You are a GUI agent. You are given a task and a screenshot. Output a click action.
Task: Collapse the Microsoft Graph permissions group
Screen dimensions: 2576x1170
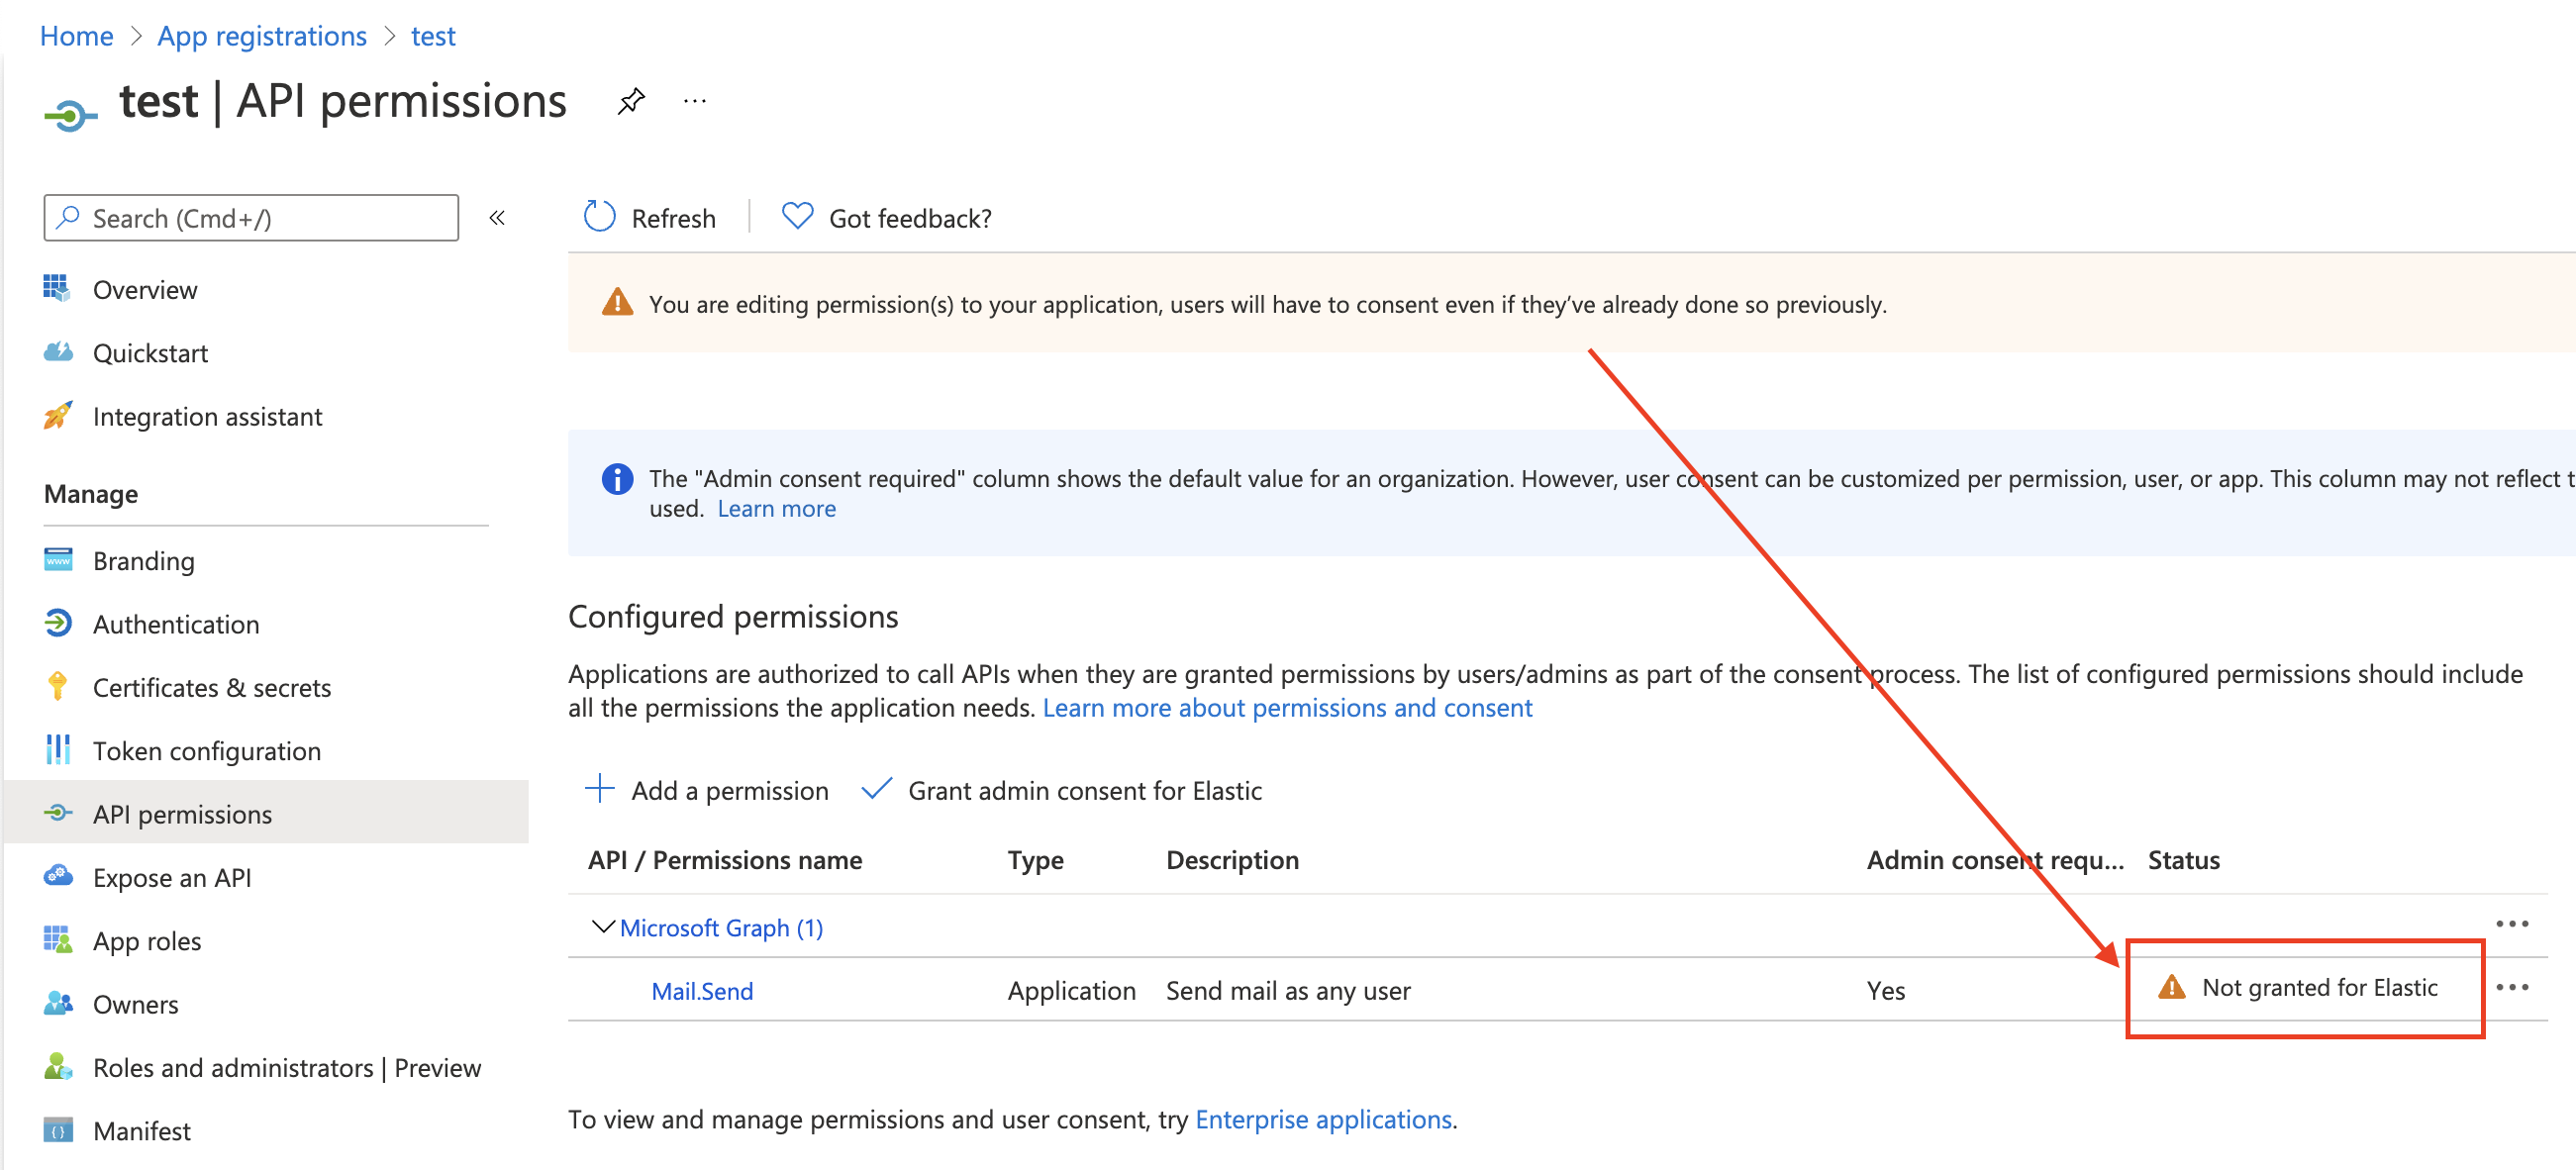[x=602, y=927]
